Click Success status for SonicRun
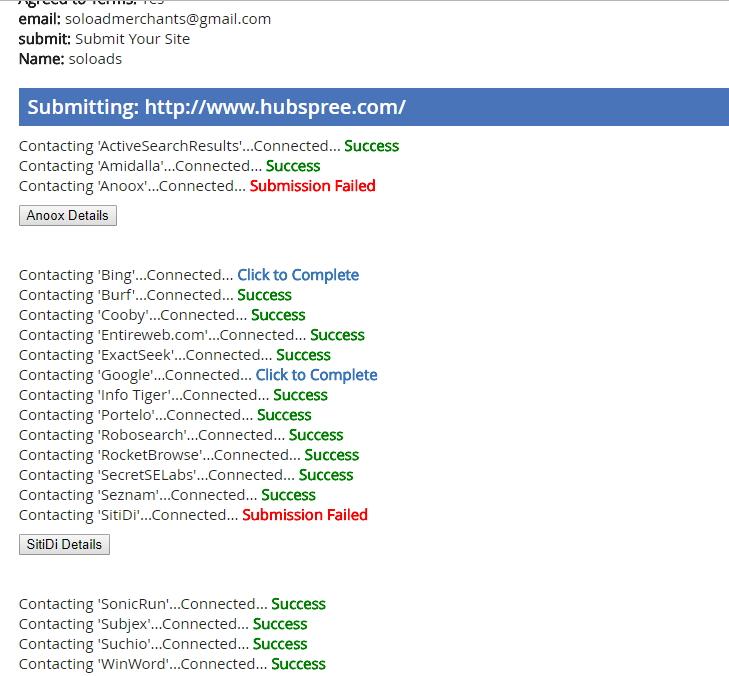 tap(298, 604)
